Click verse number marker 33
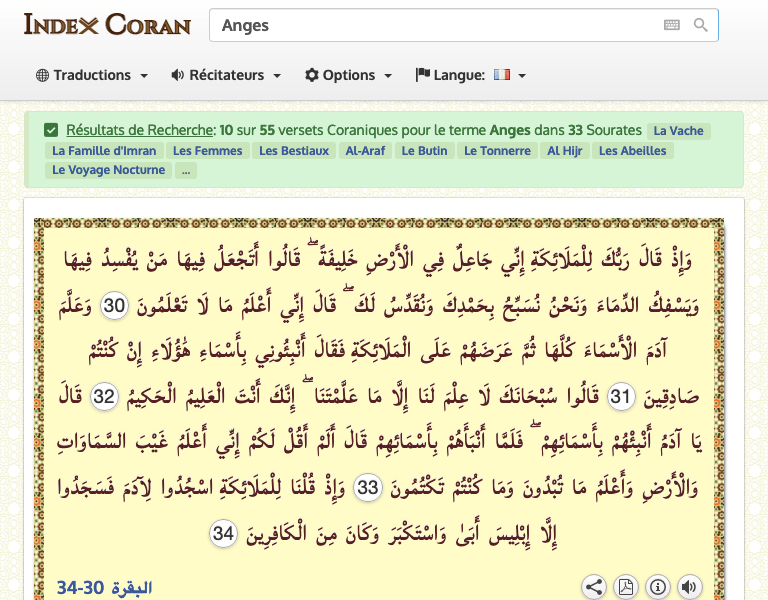This screenshot has height=600, width=768. [368, 487]
